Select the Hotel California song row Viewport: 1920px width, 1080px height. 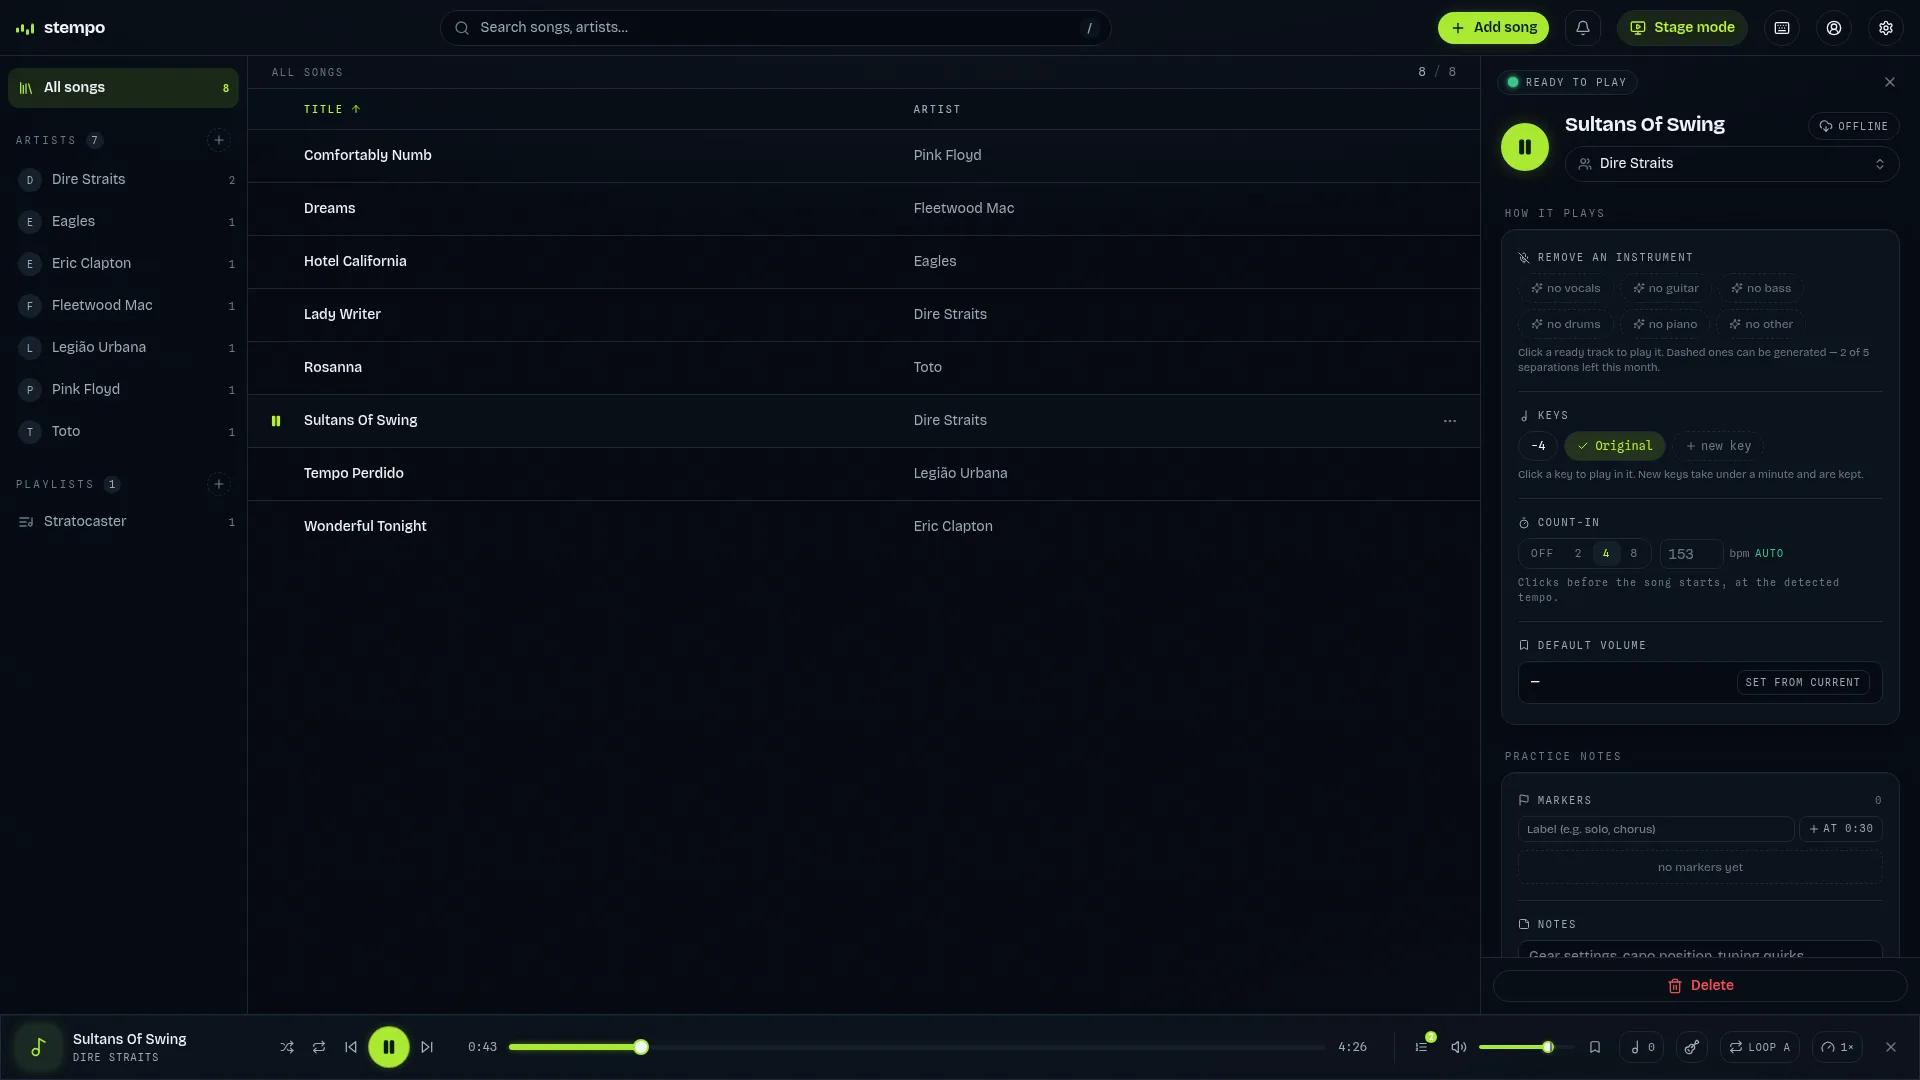pyautogui.click(x=864, y=262)
